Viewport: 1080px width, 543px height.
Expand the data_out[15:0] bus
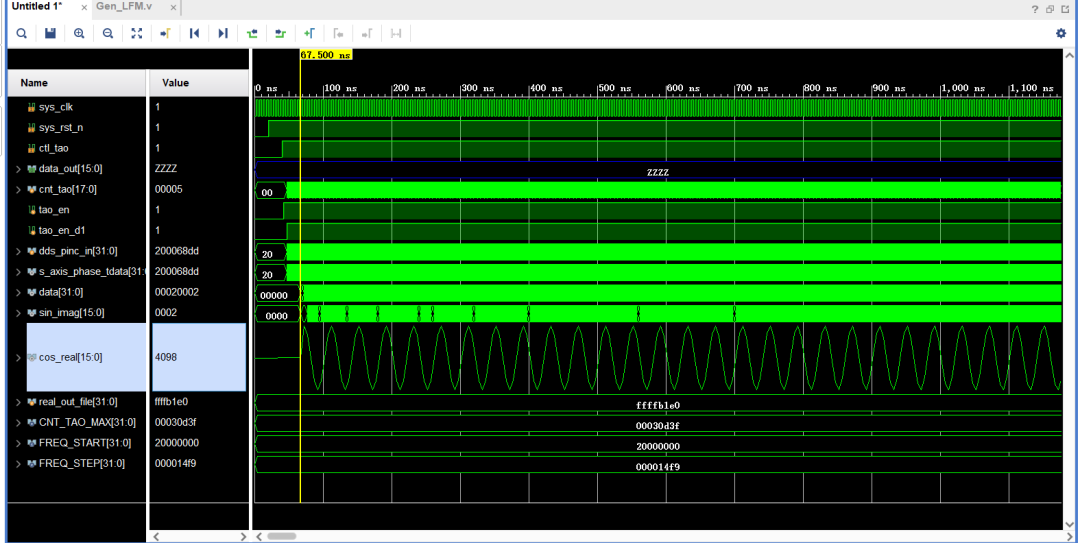[19, 169]
